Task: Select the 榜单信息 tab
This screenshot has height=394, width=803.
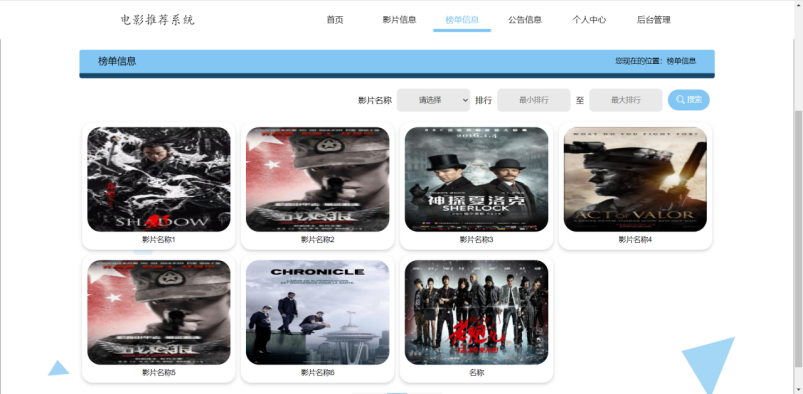Action: [462, 20]
